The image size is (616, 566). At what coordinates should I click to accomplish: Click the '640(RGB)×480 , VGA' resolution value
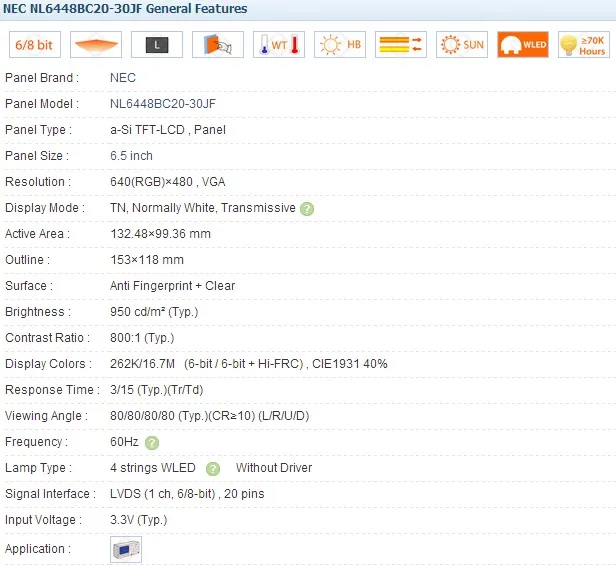tap(168, 182)
